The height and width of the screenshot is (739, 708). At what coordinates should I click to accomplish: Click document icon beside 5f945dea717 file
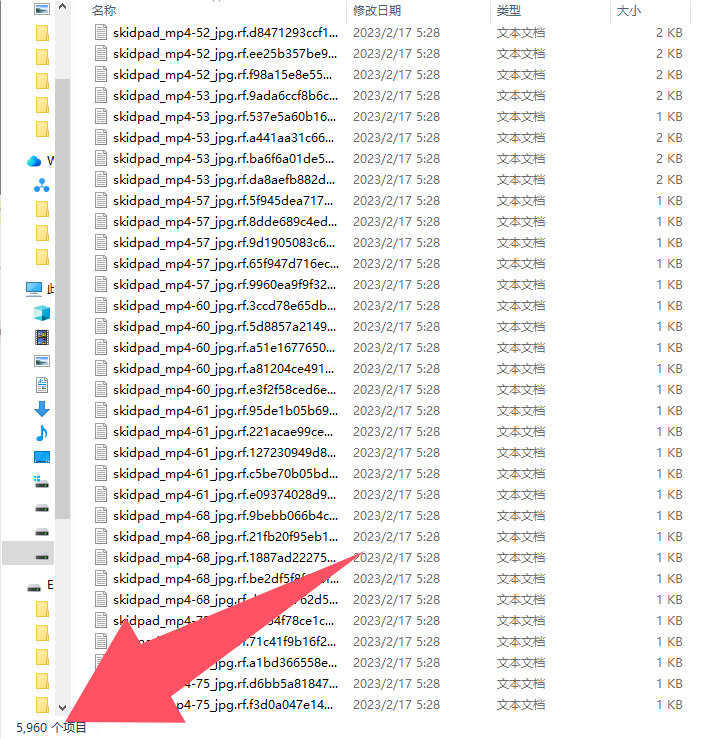(100, 201)
